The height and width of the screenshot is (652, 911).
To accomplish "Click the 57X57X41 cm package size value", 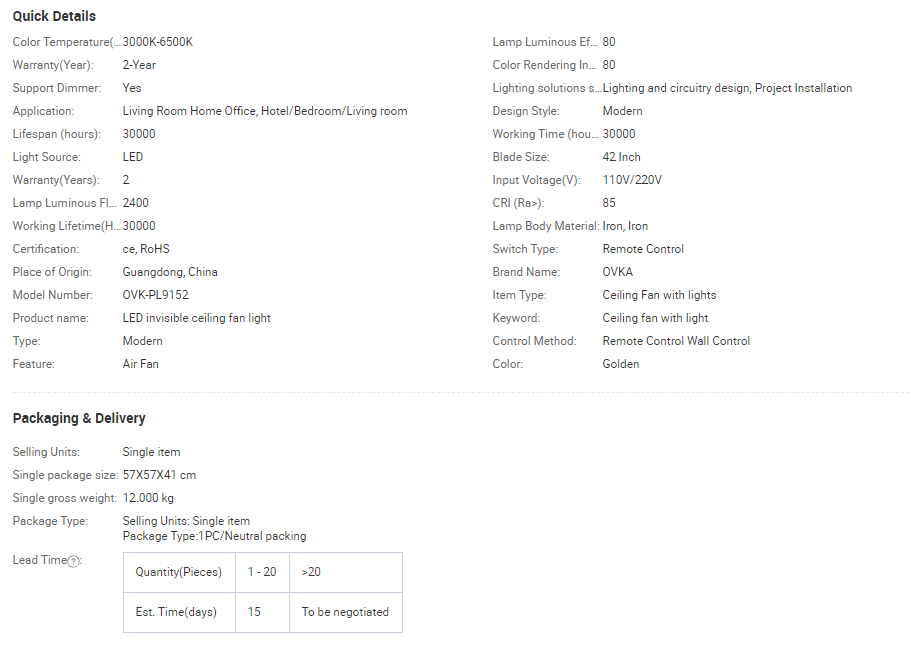I will 159,475.
